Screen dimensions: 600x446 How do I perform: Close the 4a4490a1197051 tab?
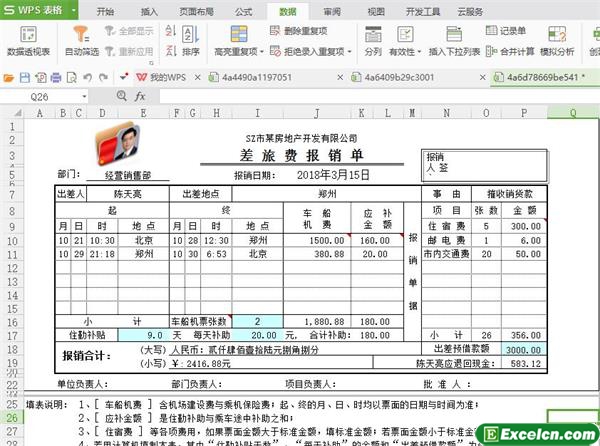(340, 78)
